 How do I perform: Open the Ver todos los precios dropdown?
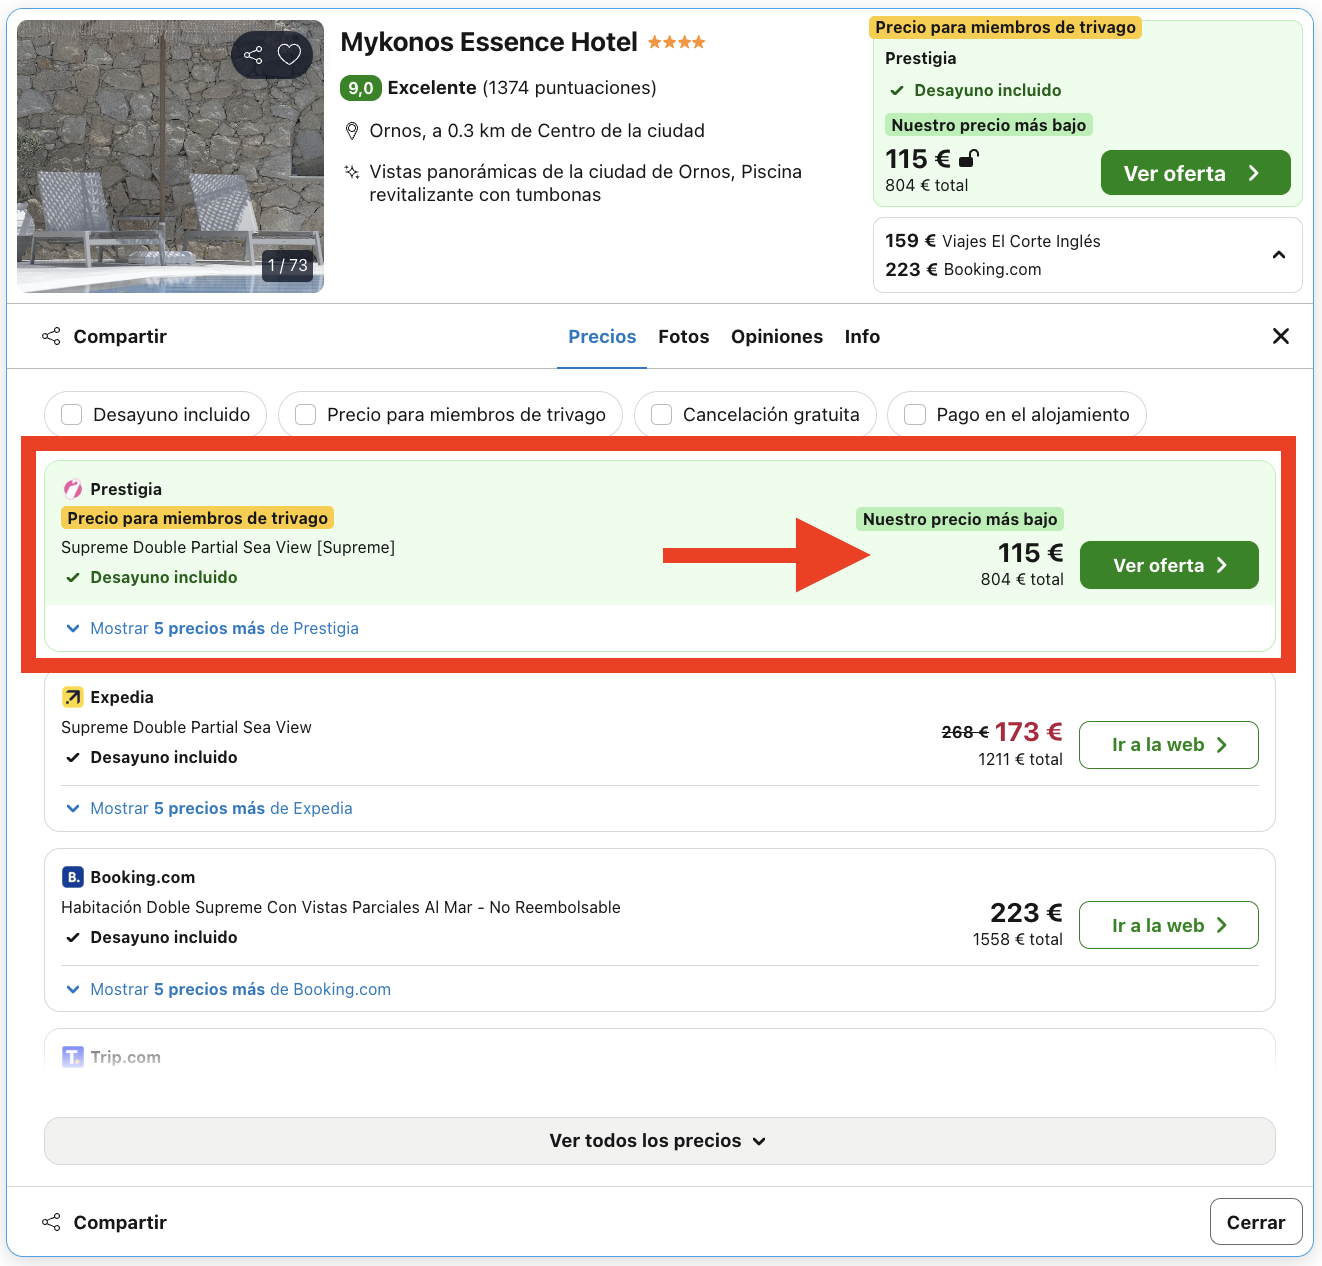click(x=659, y=1141)
